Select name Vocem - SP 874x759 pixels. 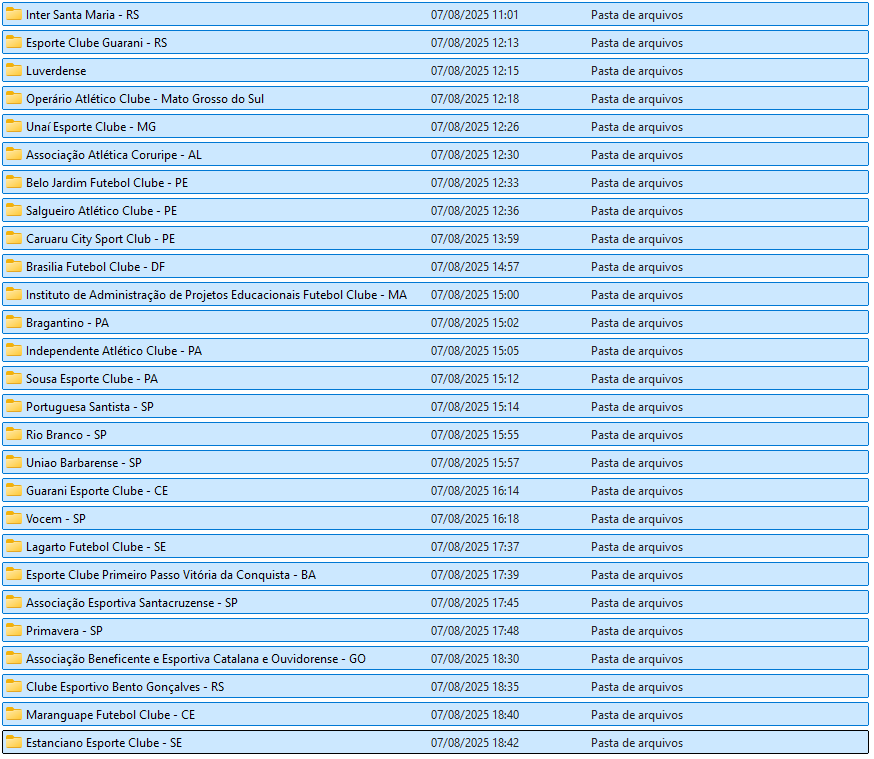(56, 519)
